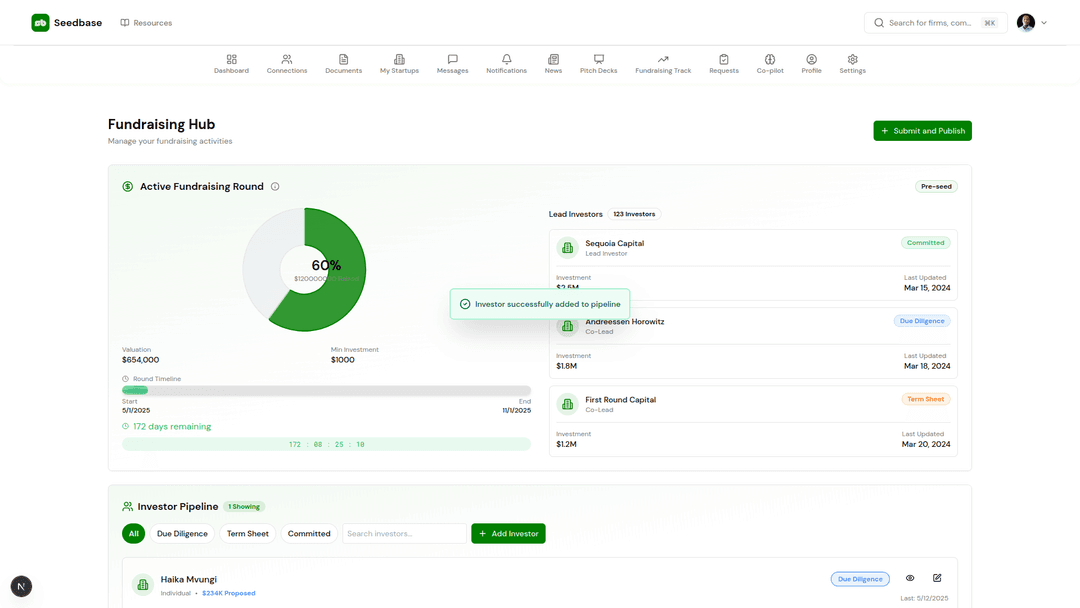1080x608 pixels.
Task: View Haika Mvungi using the eye icon
Action: (909, 578)
